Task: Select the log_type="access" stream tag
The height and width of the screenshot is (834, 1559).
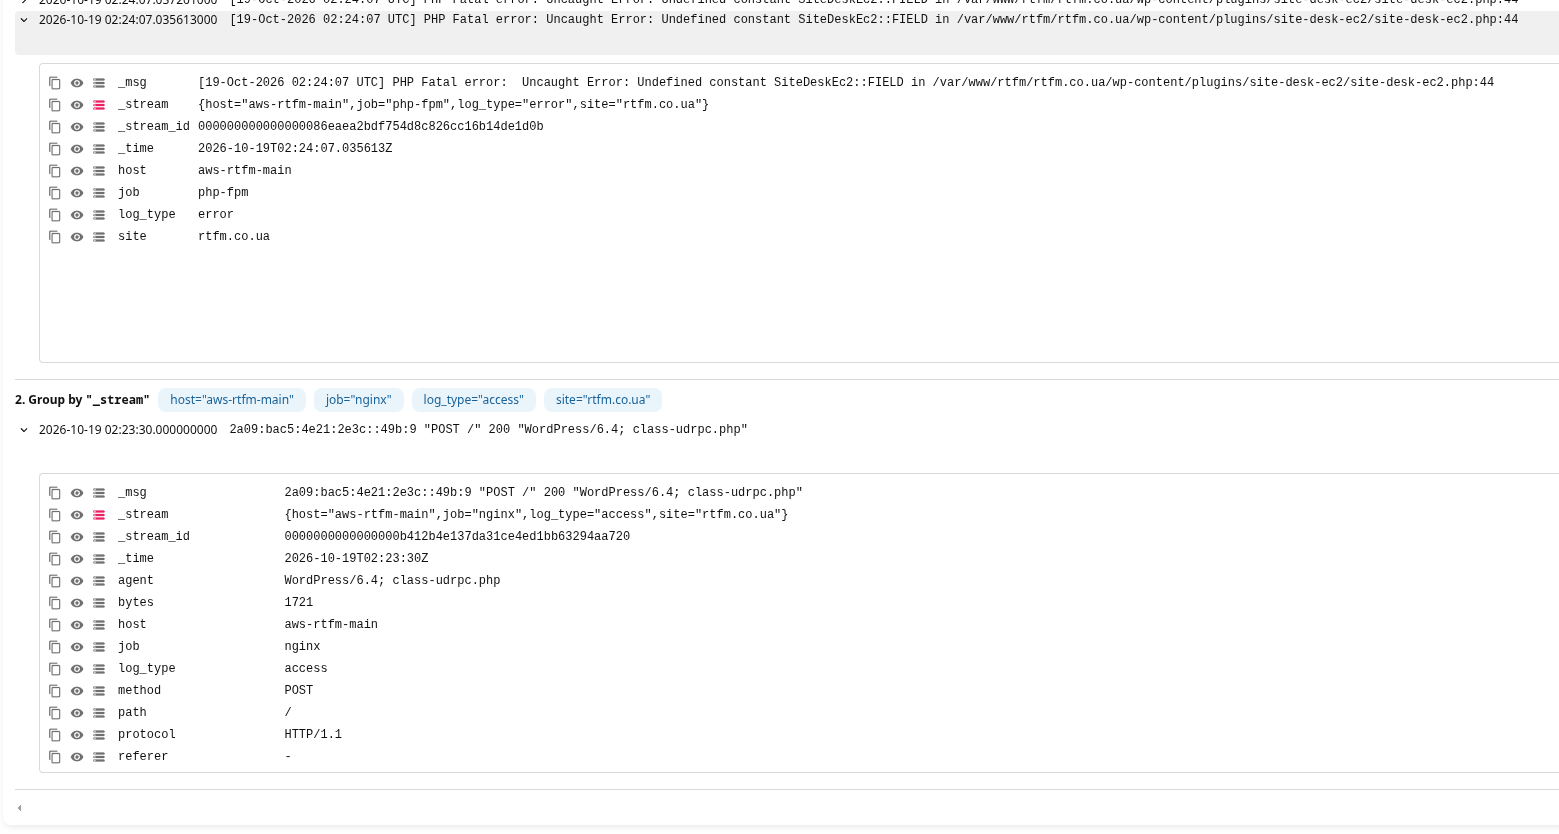Action: tap(473, 400)
